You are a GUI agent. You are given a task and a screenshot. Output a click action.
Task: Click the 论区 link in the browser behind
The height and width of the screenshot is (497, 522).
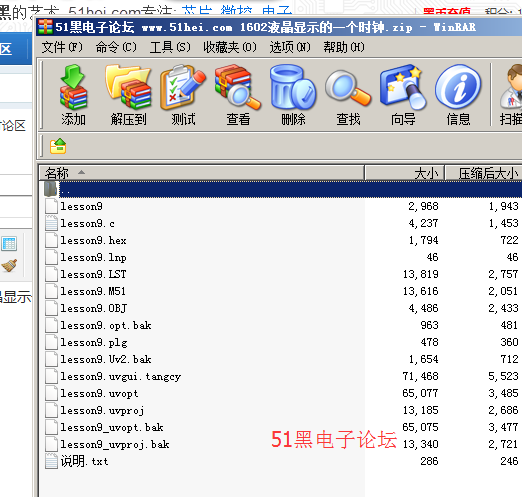13,126
